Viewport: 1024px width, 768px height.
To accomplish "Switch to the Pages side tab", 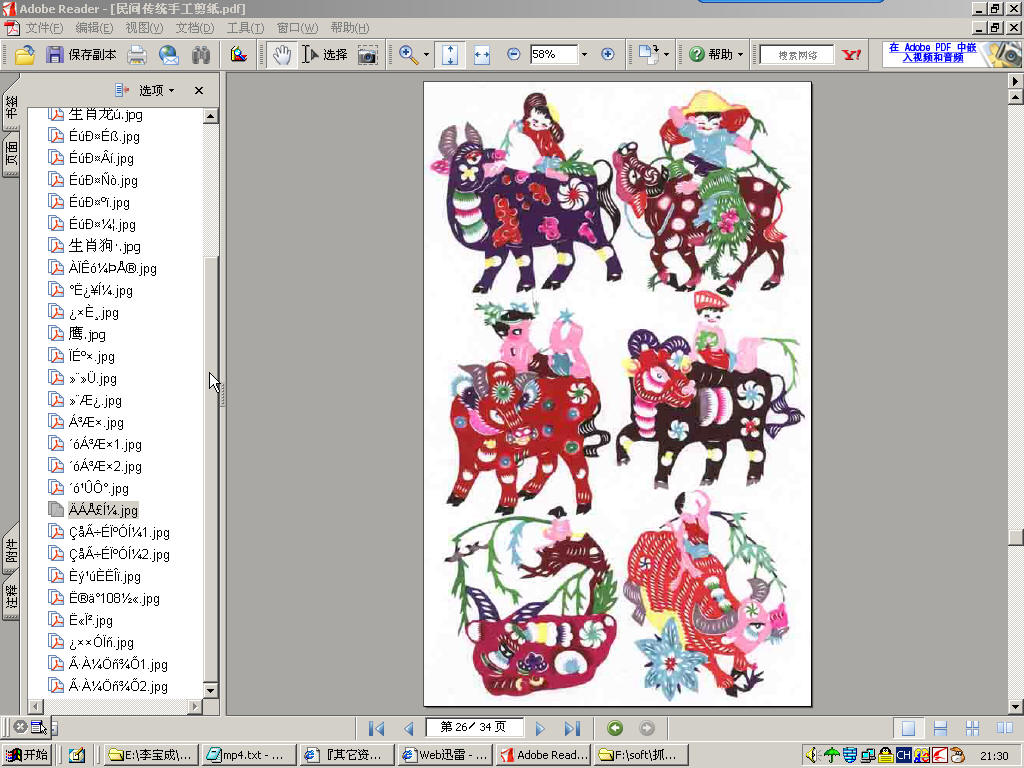I will 11,154.
